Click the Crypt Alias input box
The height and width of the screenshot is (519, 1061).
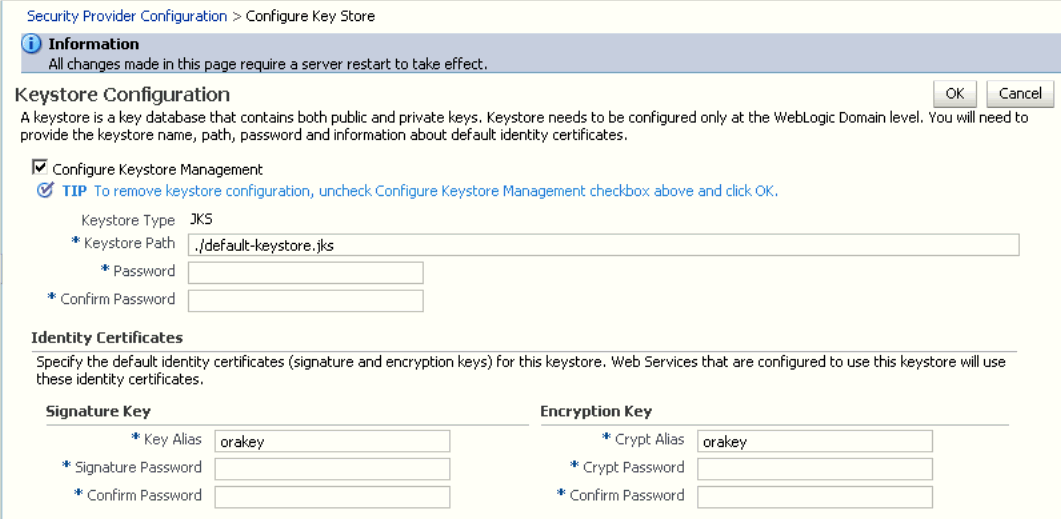click(814, 441)
